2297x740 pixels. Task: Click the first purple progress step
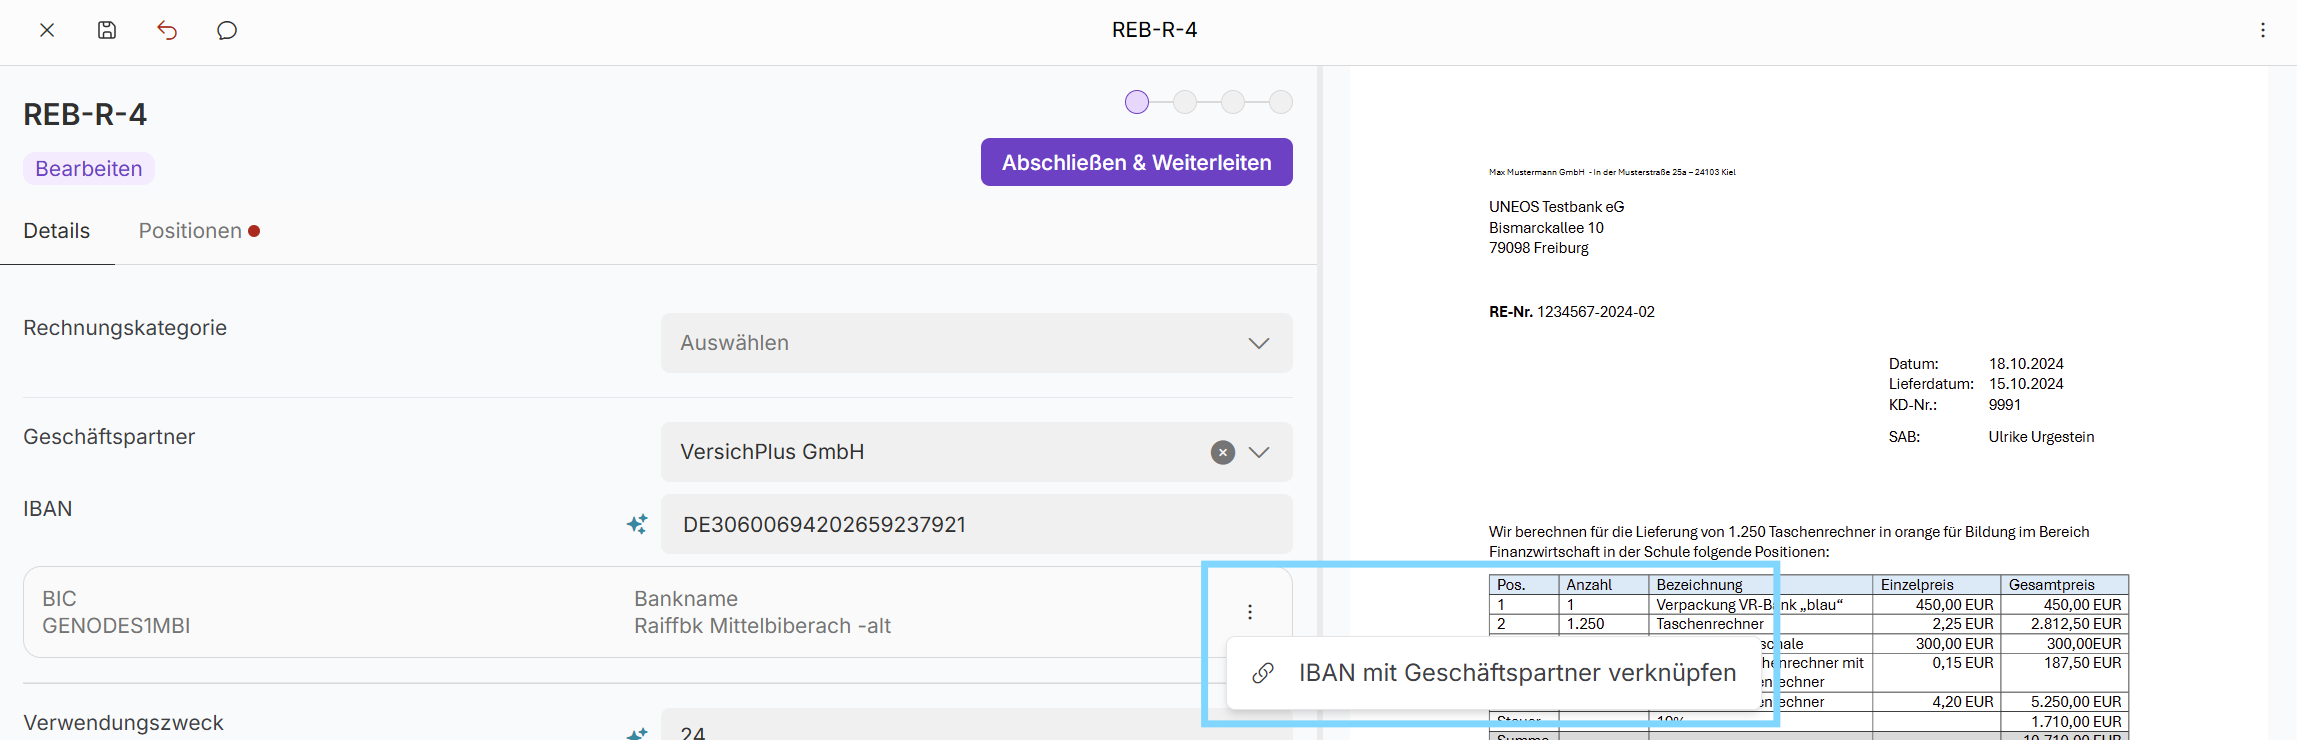(1136, 102)
